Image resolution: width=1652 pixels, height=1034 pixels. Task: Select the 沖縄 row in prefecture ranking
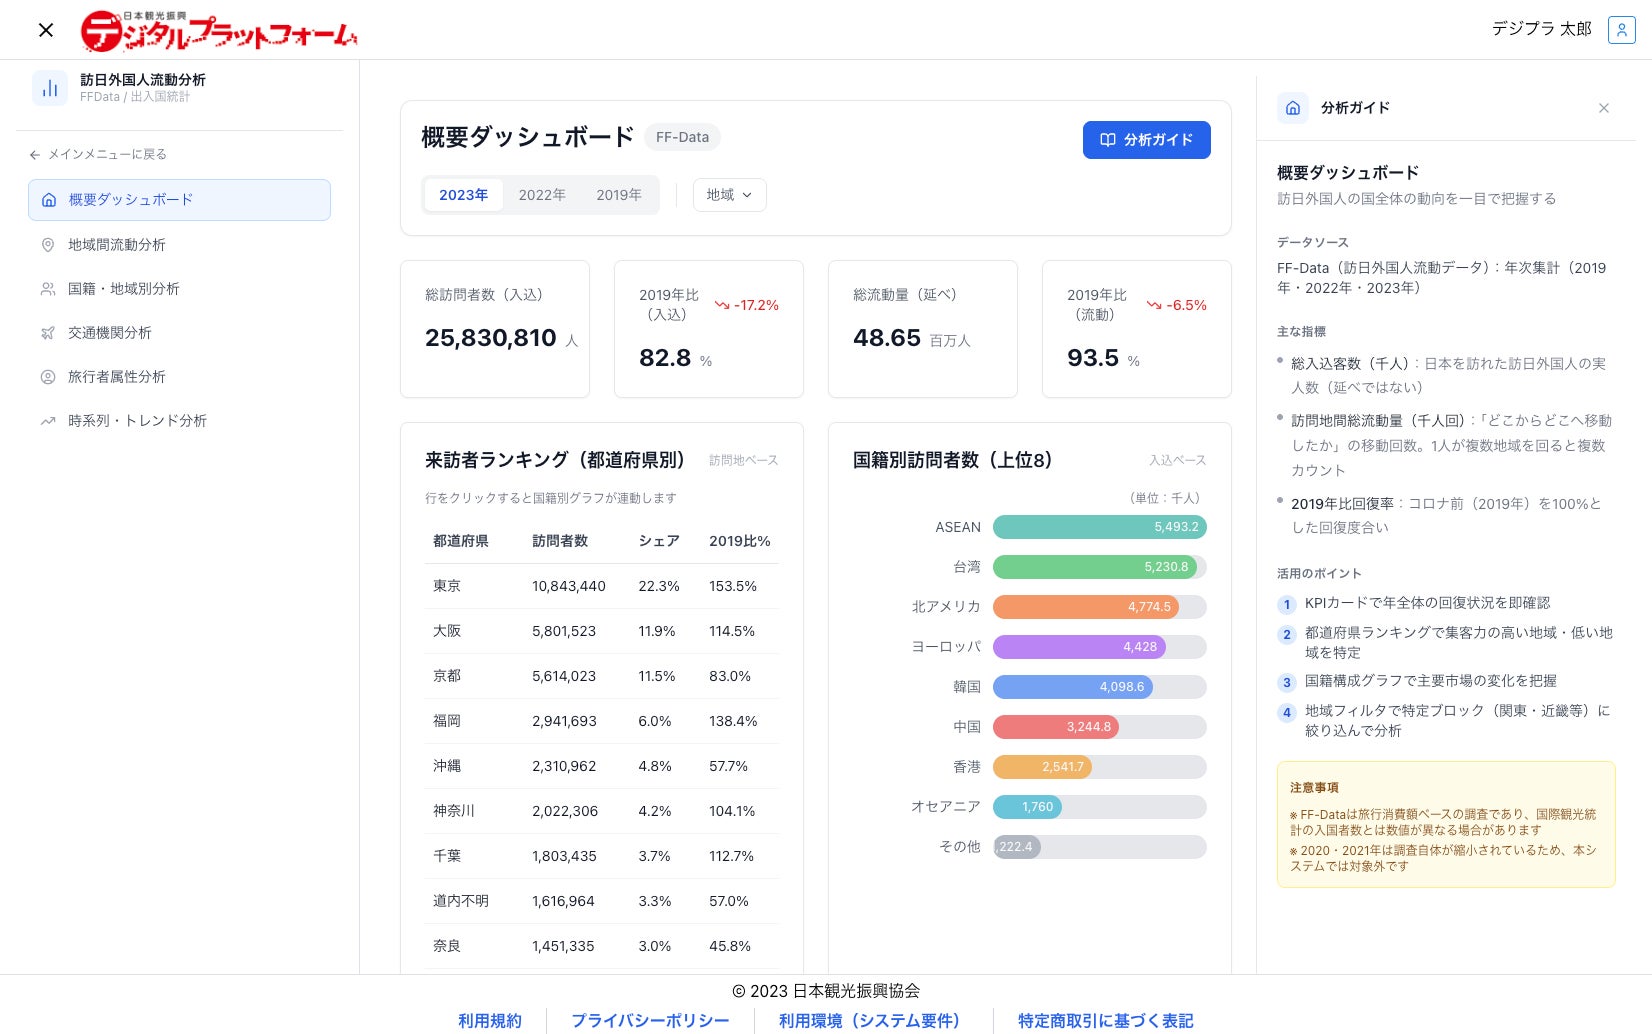tap(602, 766)
